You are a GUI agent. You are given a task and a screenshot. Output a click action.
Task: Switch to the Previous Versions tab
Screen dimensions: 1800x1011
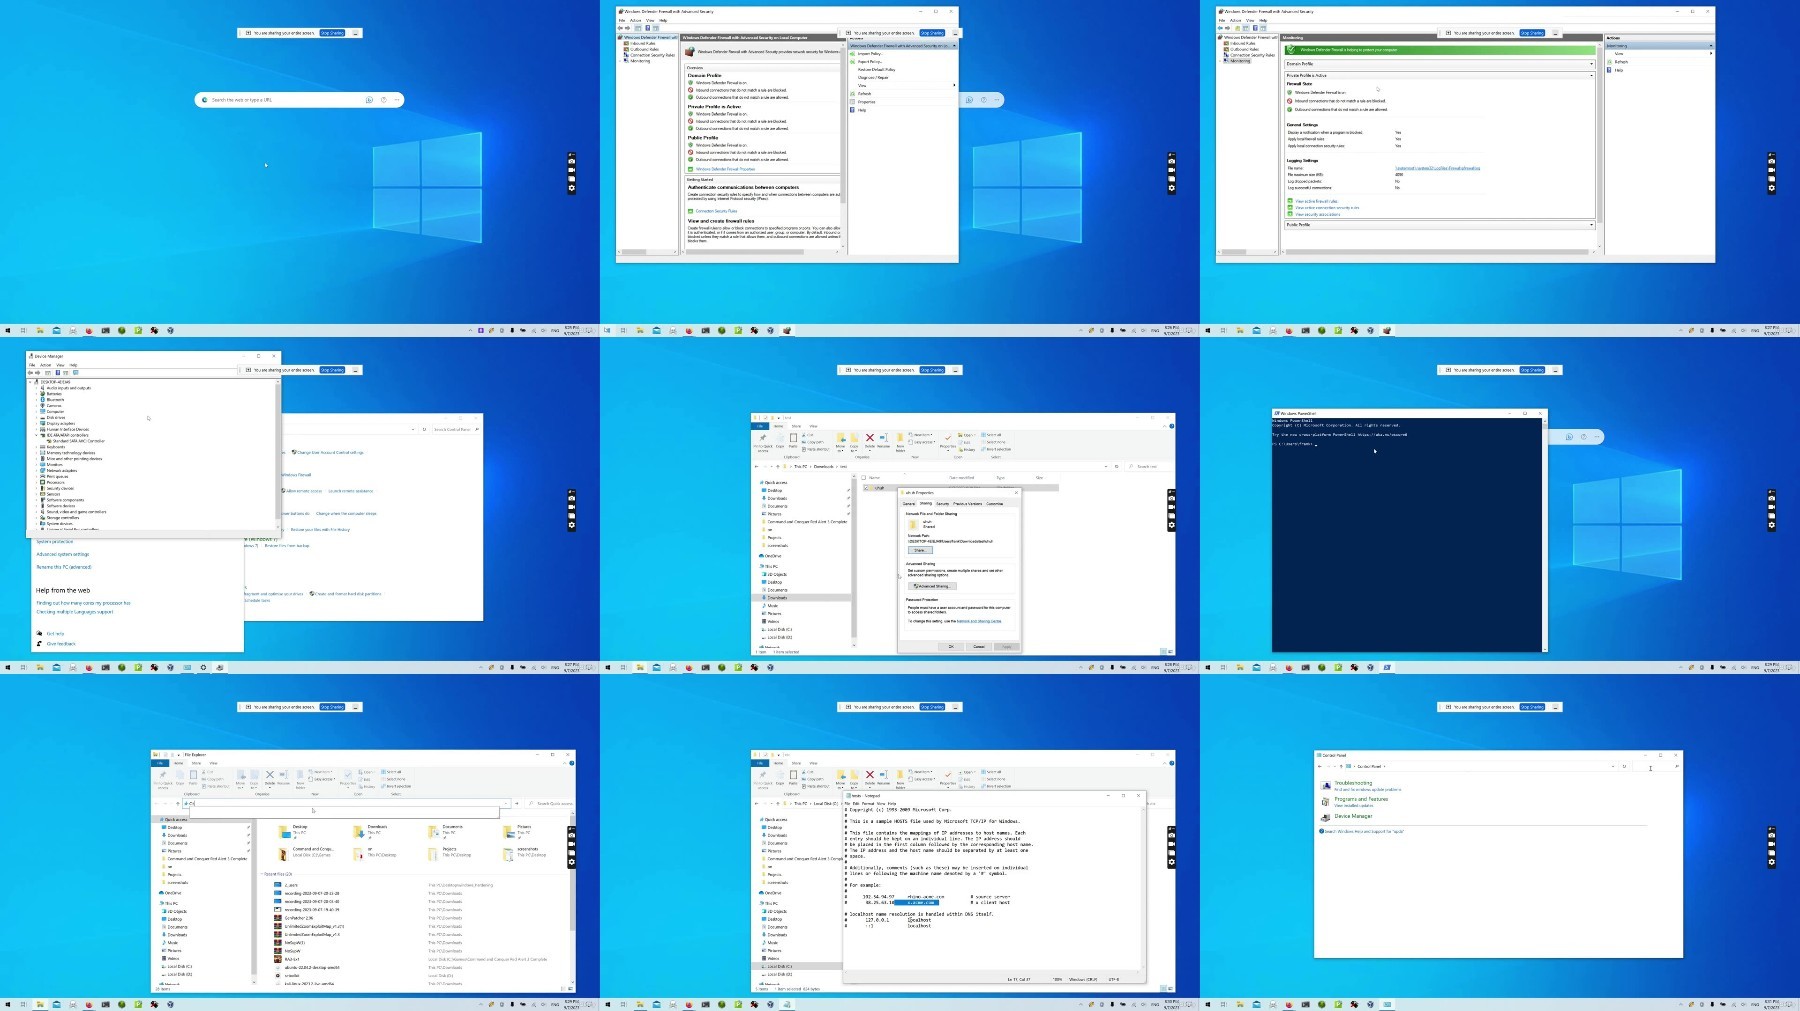point(967,503)
